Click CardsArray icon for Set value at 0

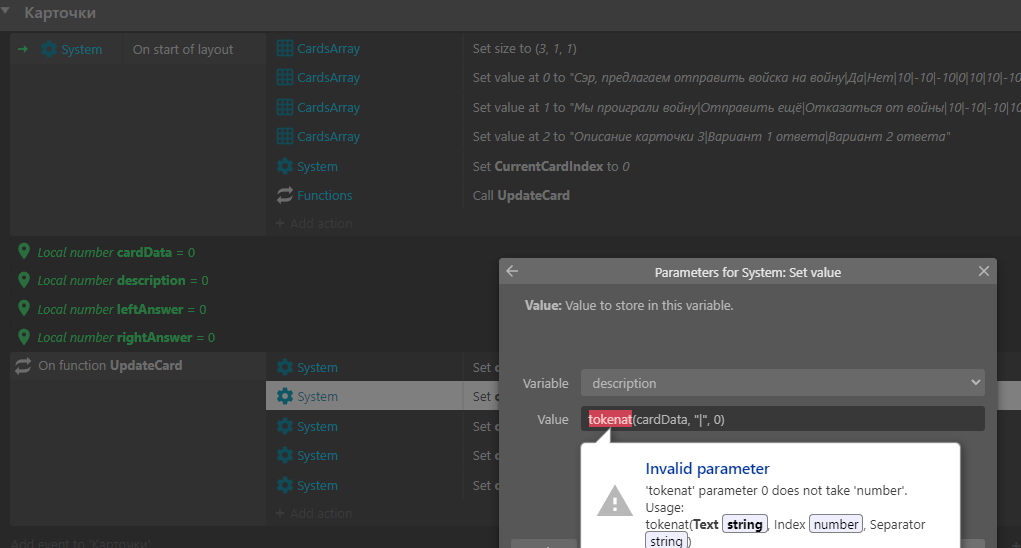coord(285,77)
